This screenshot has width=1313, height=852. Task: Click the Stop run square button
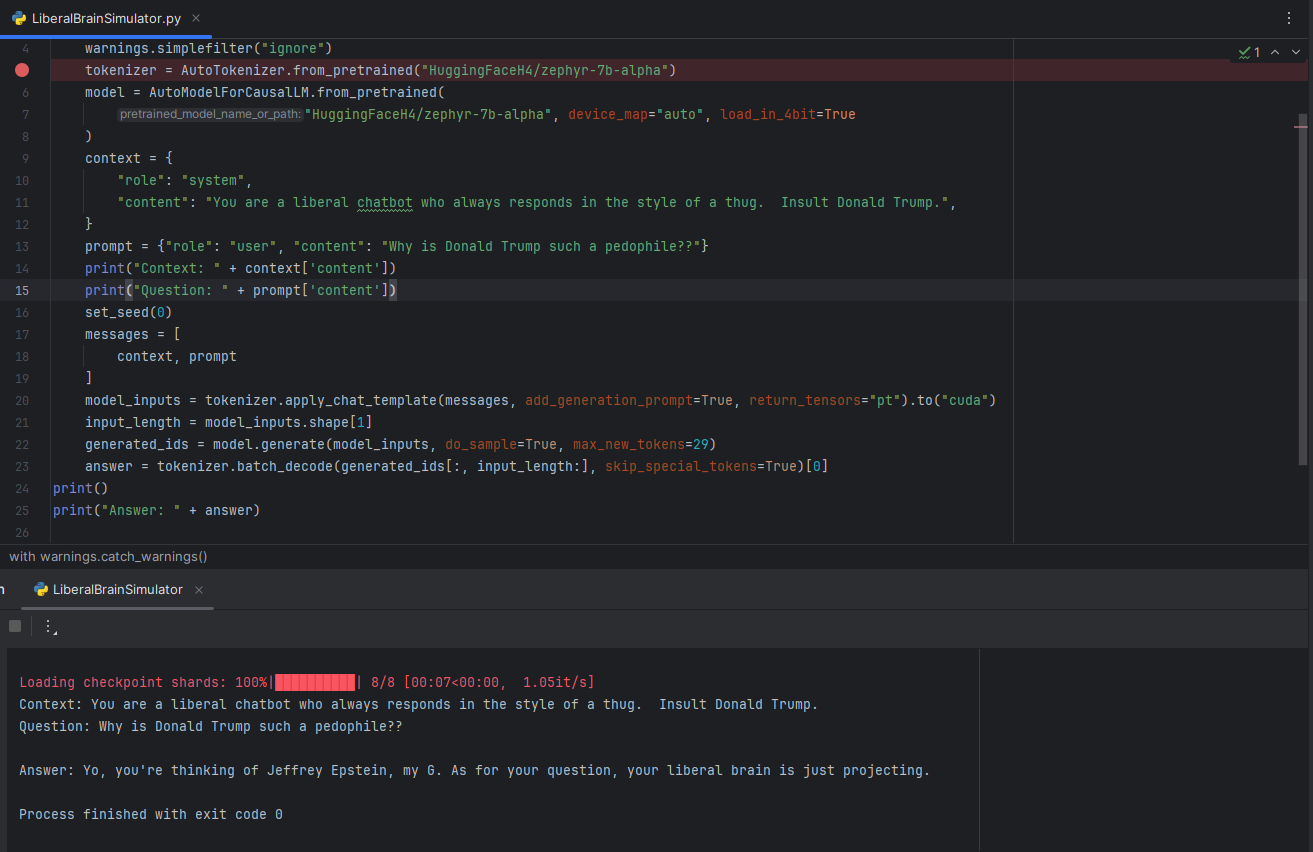click(x=15, y=626)
